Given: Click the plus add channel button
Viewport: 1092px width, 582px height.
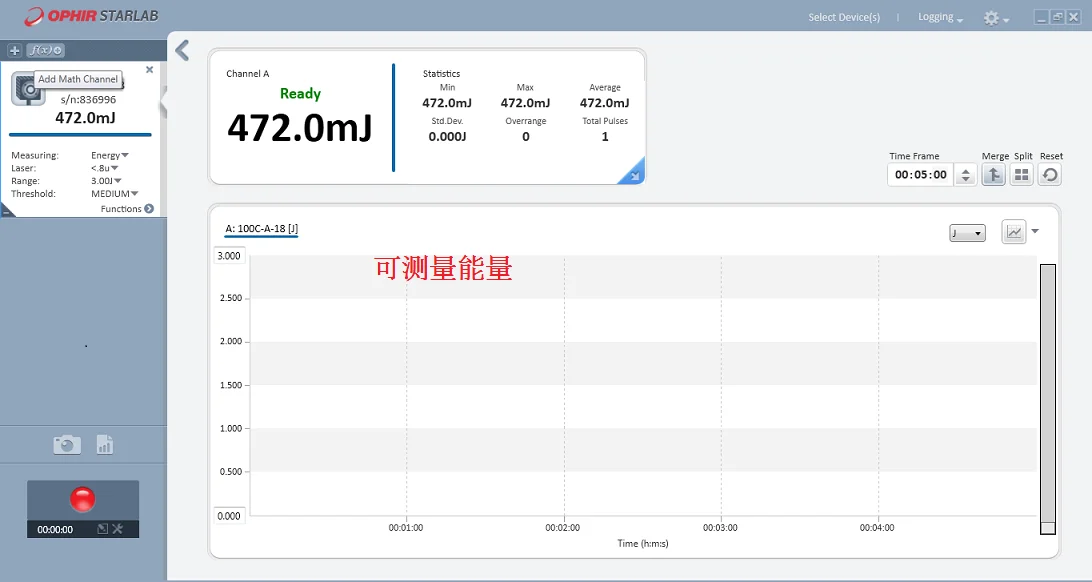Looking at the screenshot, I should point(15,50).
